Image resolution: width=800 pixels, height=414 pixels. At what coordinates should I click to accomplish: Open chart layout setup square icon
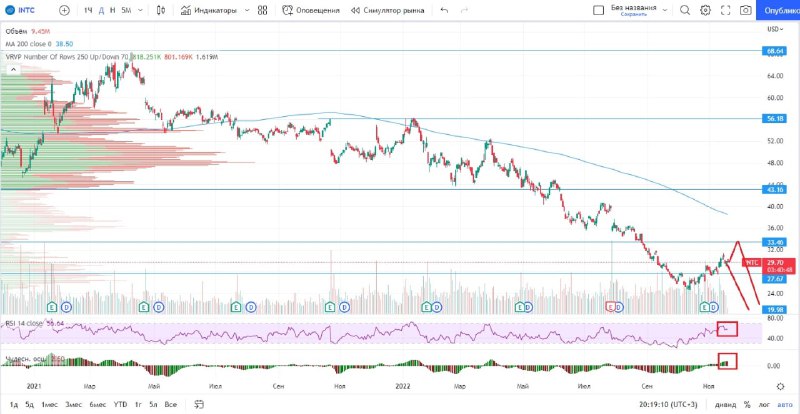click(x=598, y=10)
